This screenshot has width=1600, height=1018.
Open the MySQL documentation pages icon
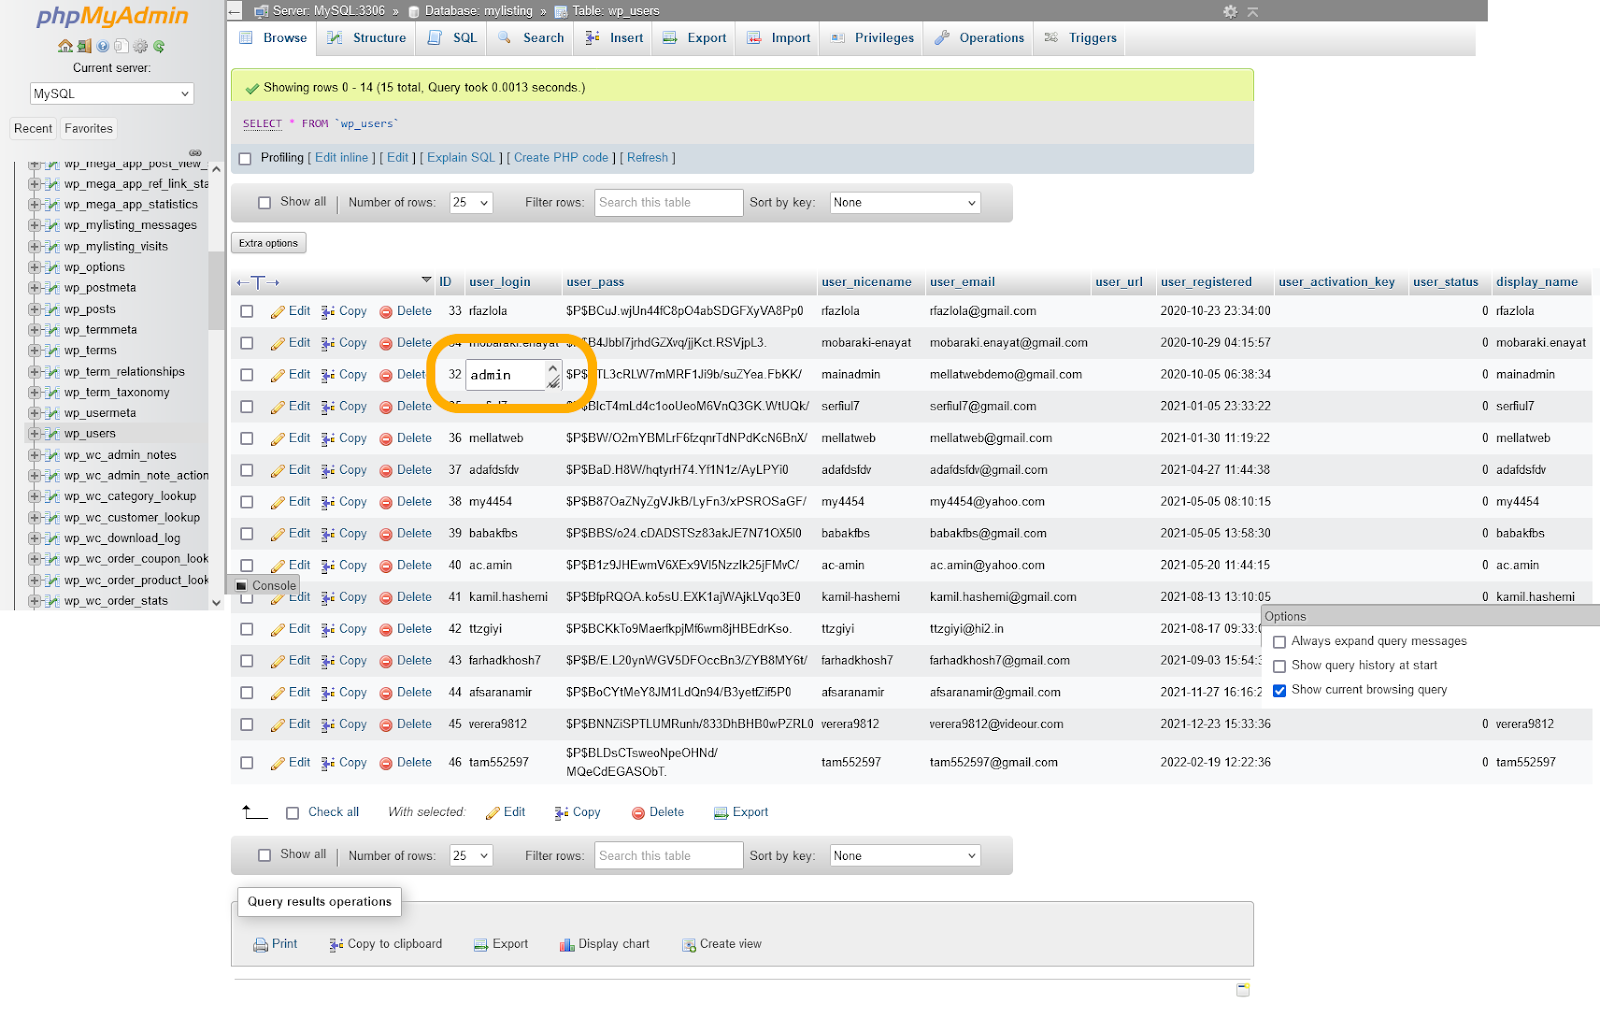point(121,46)
